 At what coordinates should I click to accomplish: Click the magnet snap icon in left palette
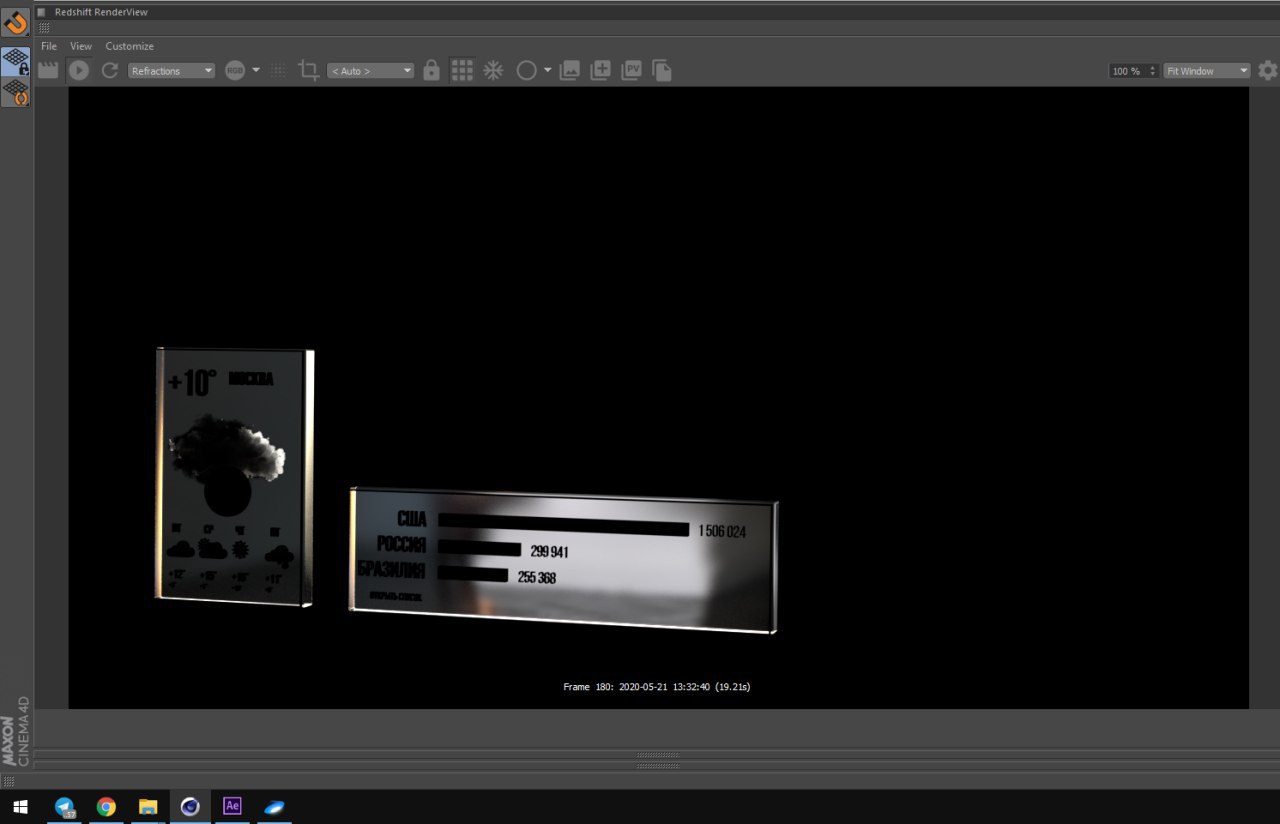click(x=15, y=22)
